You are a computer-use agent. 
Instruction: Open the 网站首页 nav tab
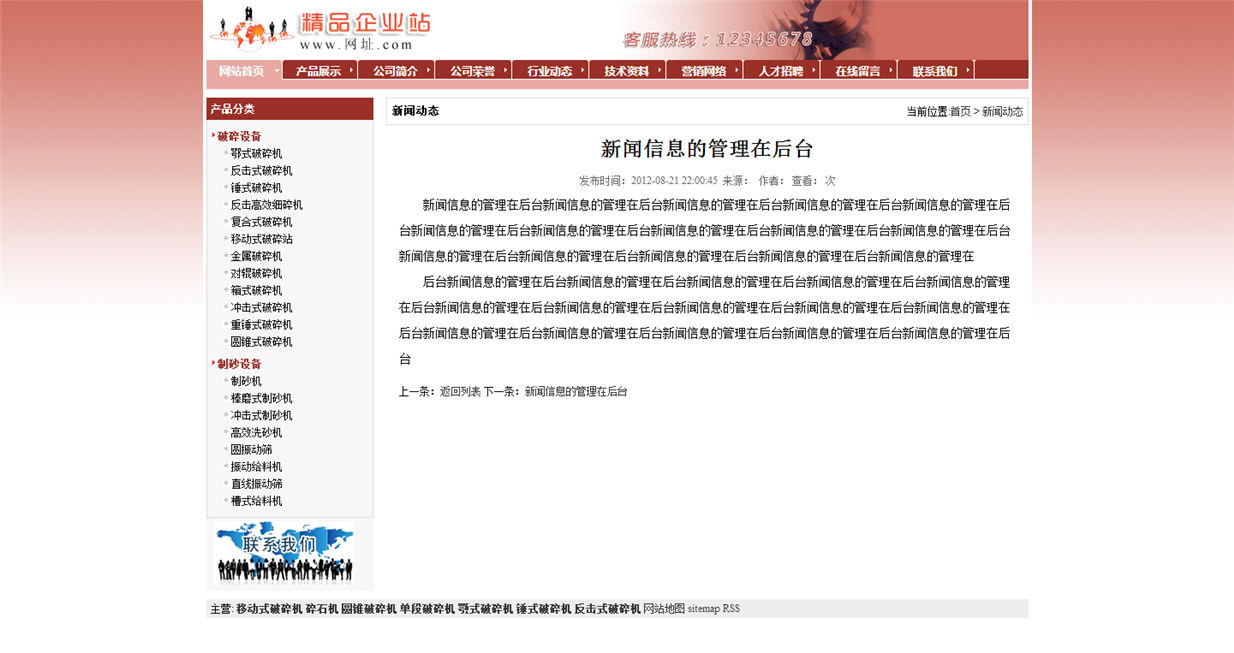click(x=243, y=71)
